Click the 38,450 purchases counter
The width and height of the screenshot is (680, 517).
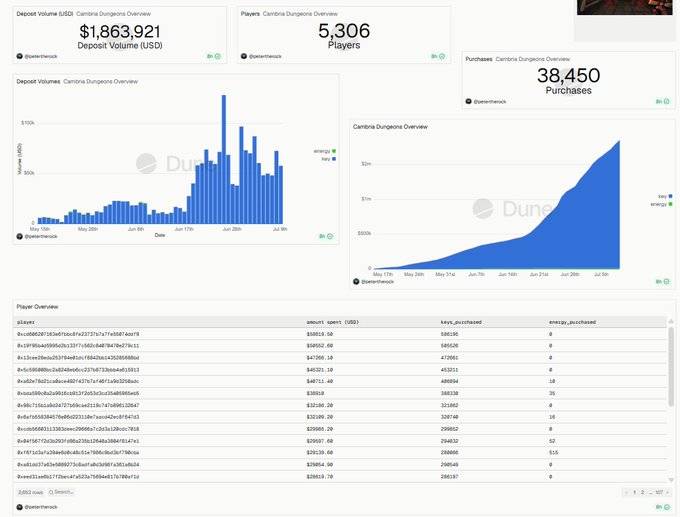569,75
